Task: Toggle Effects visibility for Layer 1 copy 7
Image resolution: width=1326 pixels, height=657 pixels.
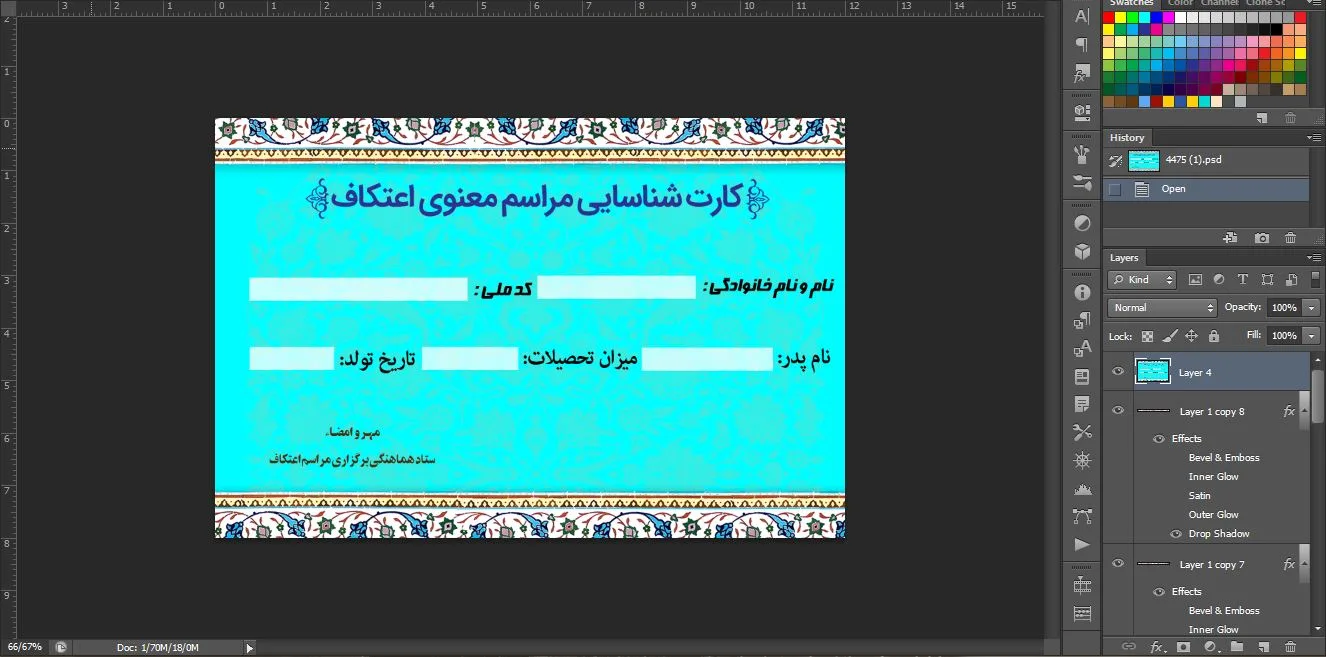Action: pos(1159,591)
